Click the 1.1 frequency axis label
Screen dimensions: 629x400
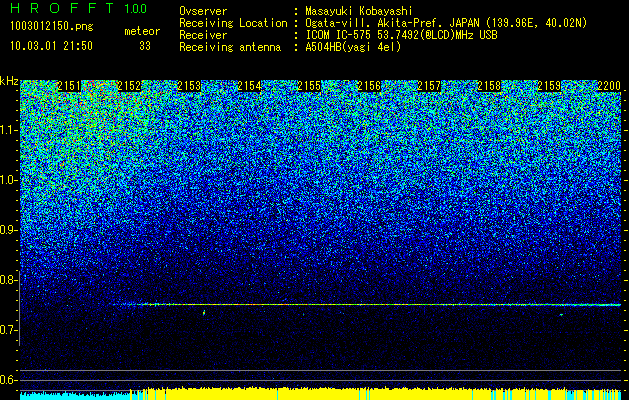(x=8, y=130)
